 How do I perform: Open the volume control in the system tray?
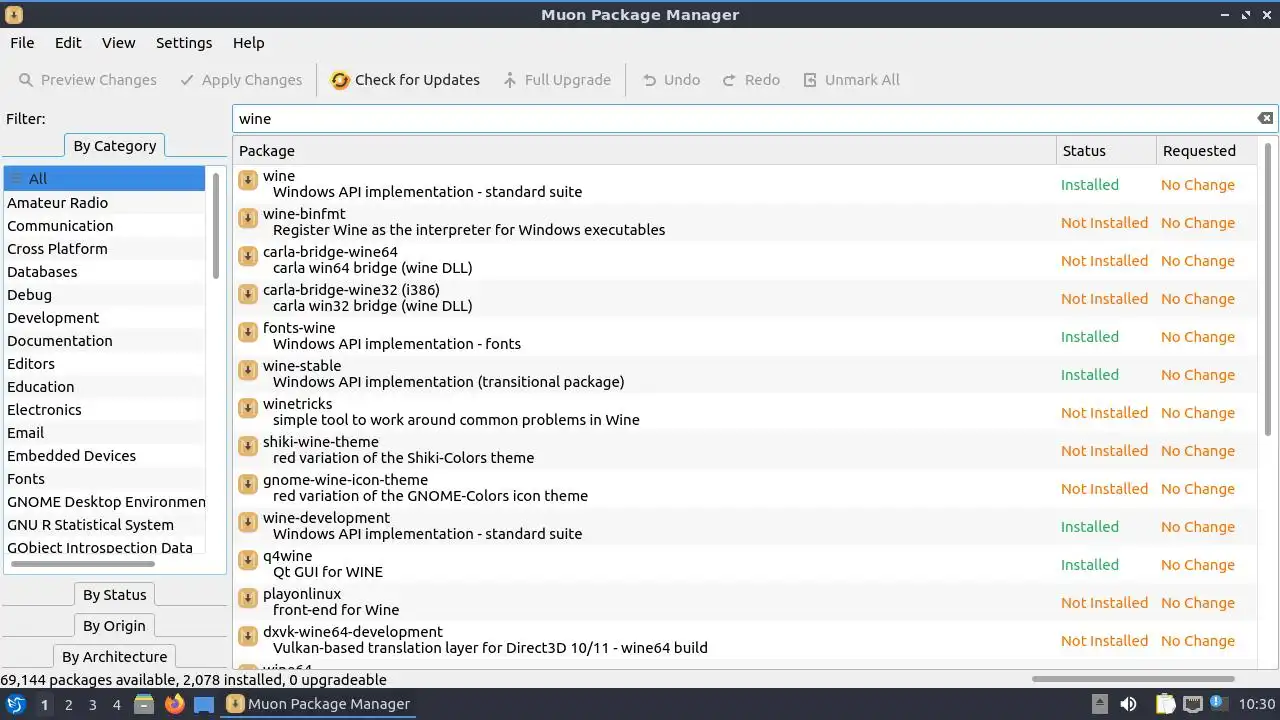tap(1129, 704)
